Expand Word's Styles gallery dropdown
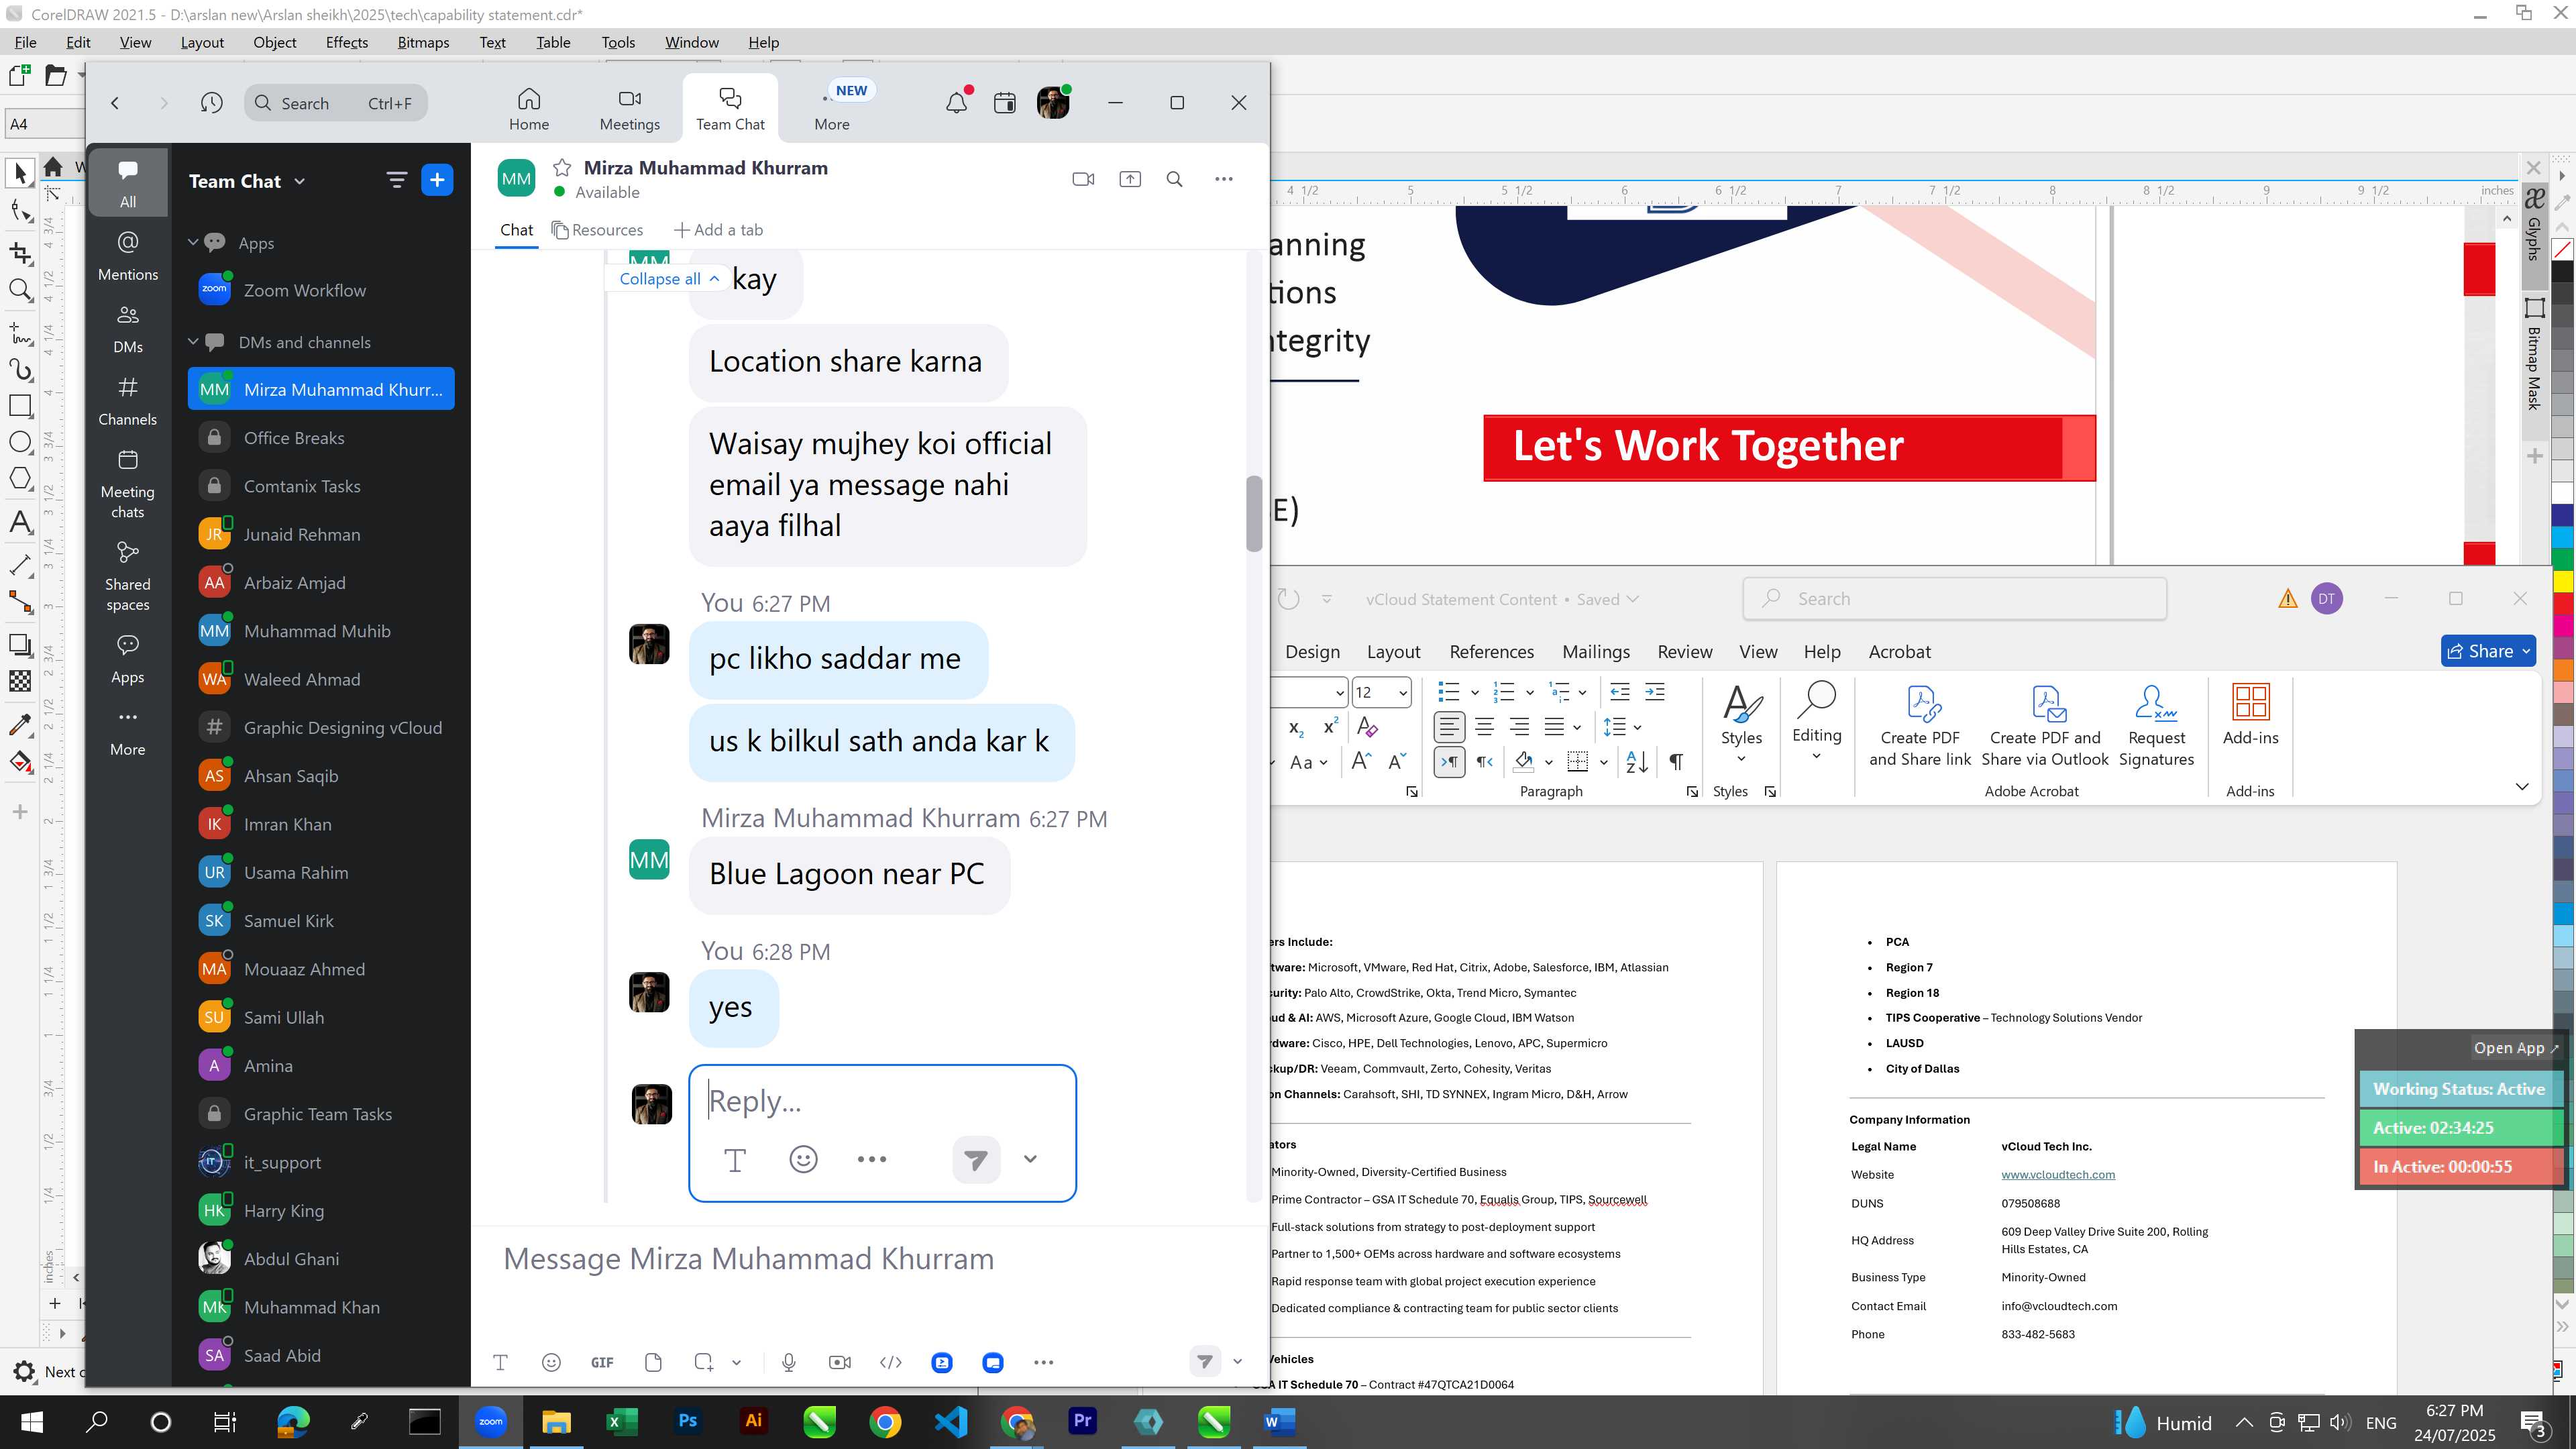 1741,759
